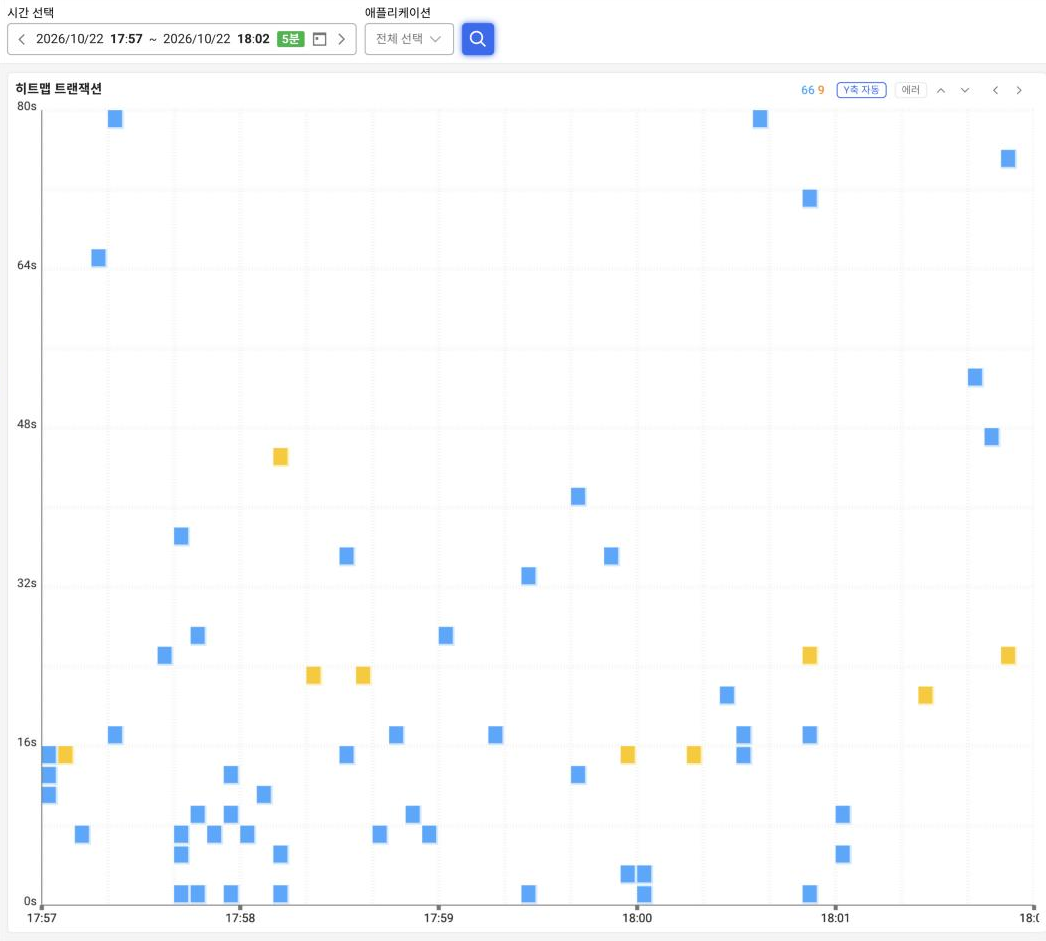Click the 시간 선택 label

tap(31, 12)
